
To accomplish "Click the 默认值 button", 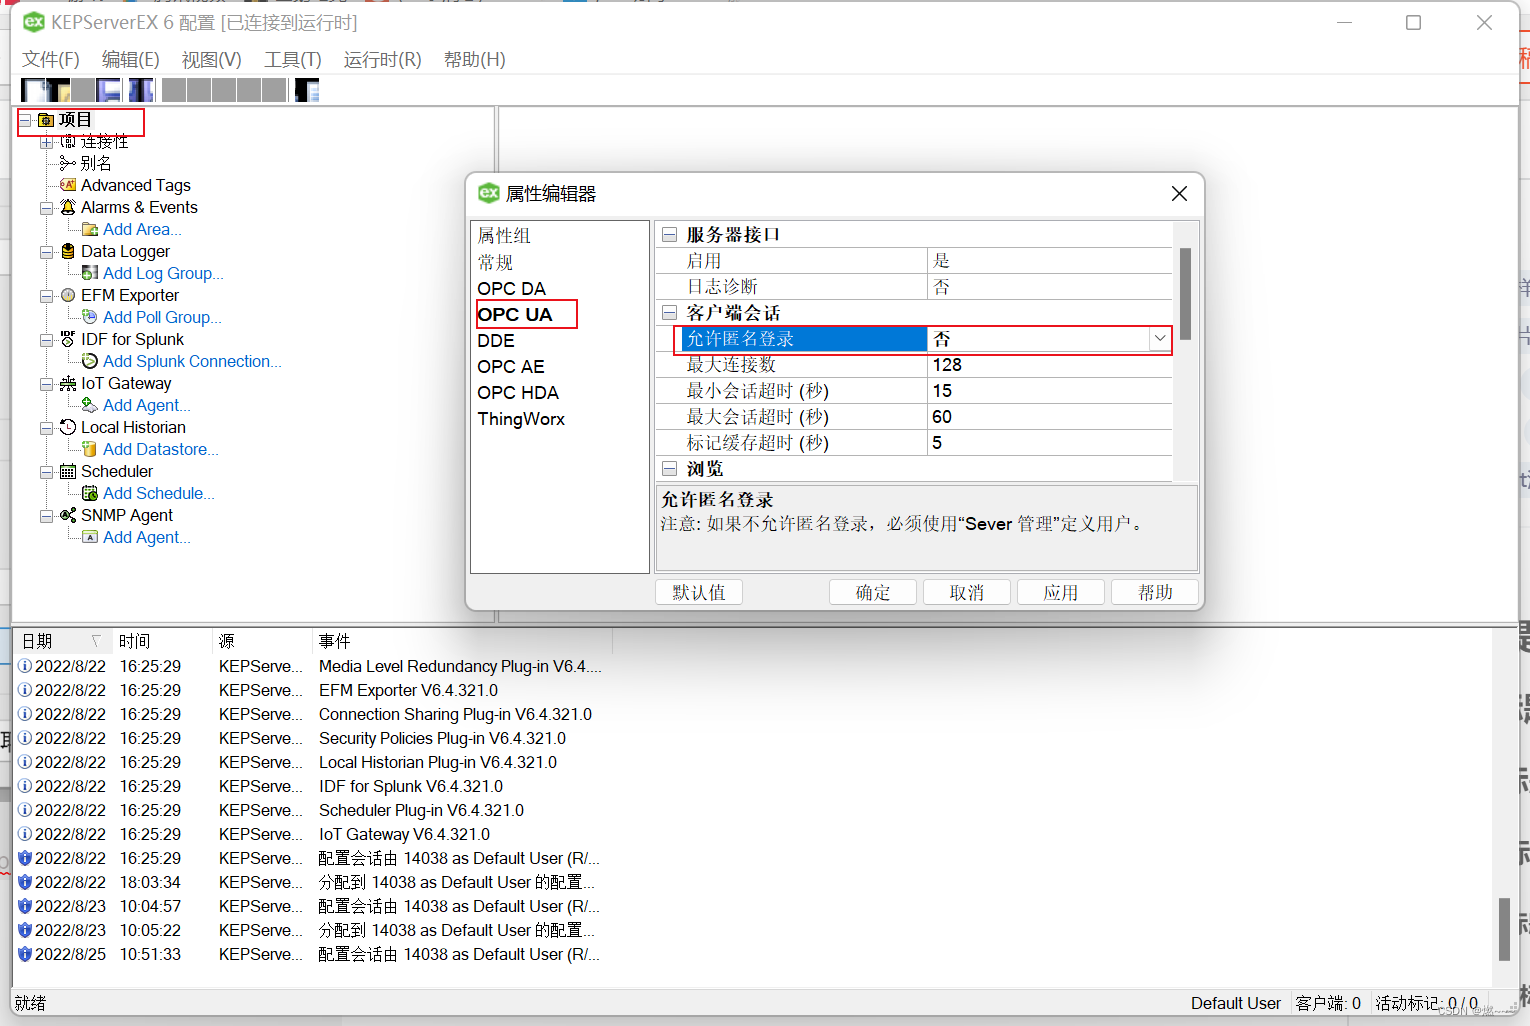I will click(699, 592).
